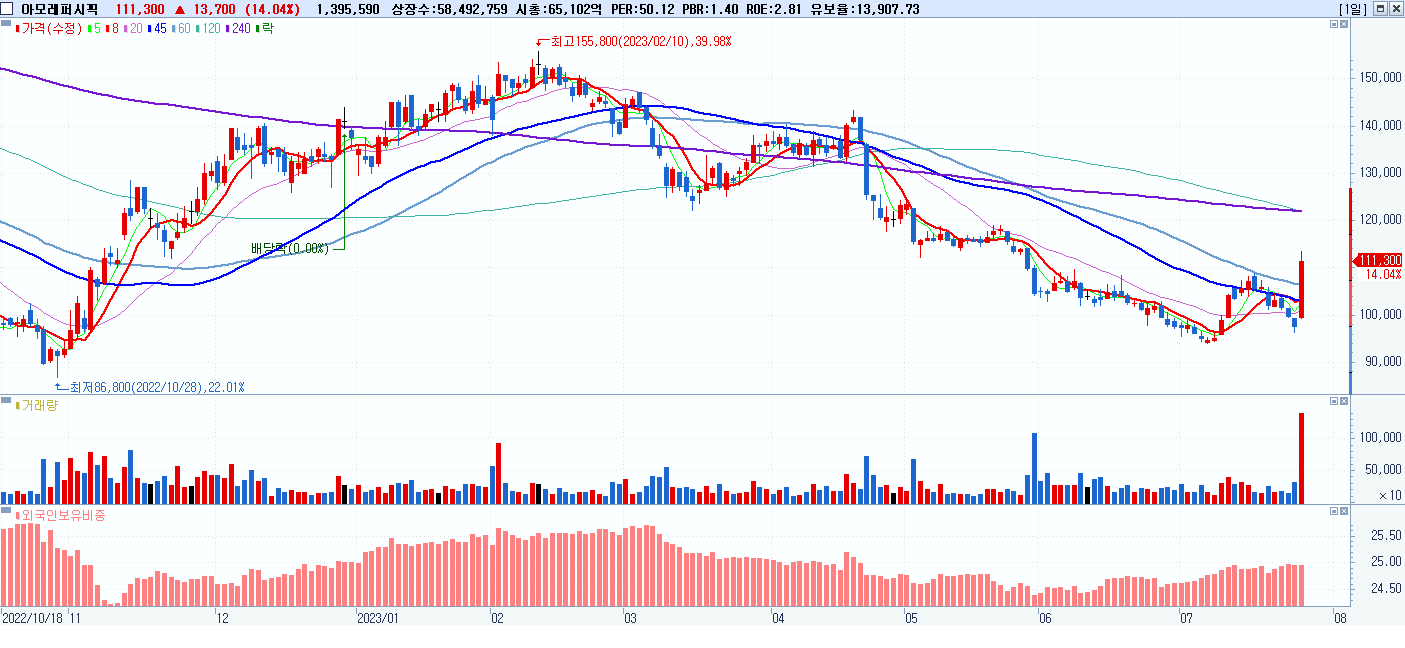Screen dimensions: 1405x648
Task: Close the chart window from title bar
Action: pos(1396,9)
